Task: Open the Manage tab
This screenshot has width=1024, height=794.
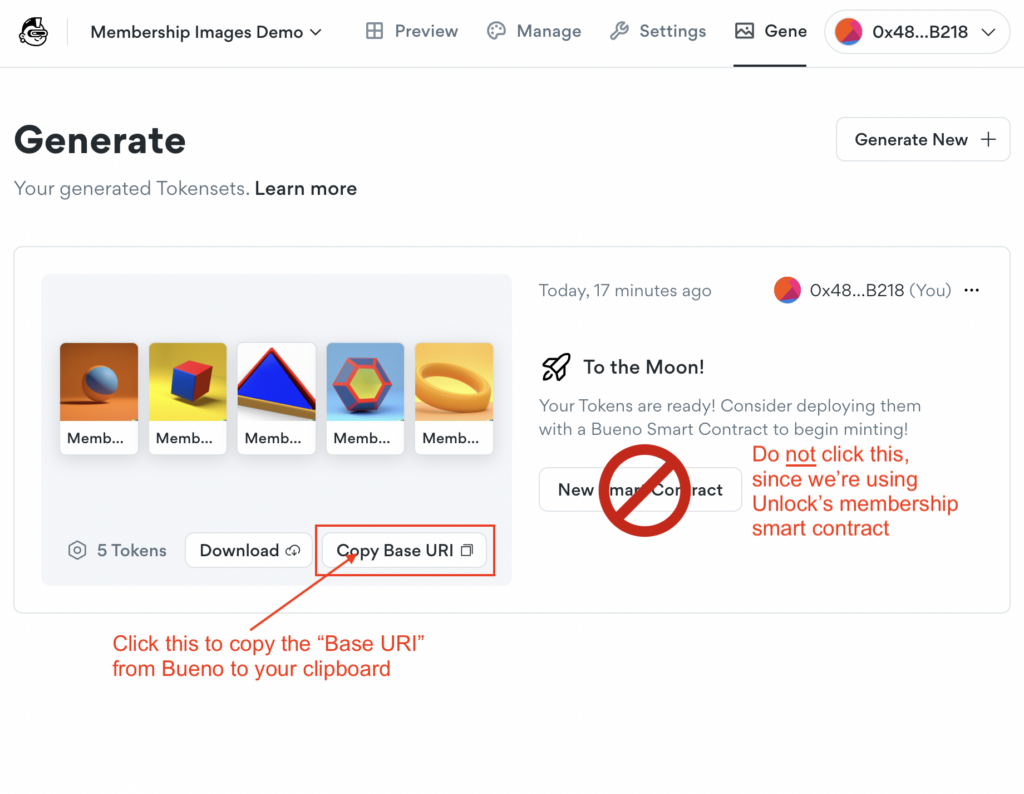Action: point(534,31)
